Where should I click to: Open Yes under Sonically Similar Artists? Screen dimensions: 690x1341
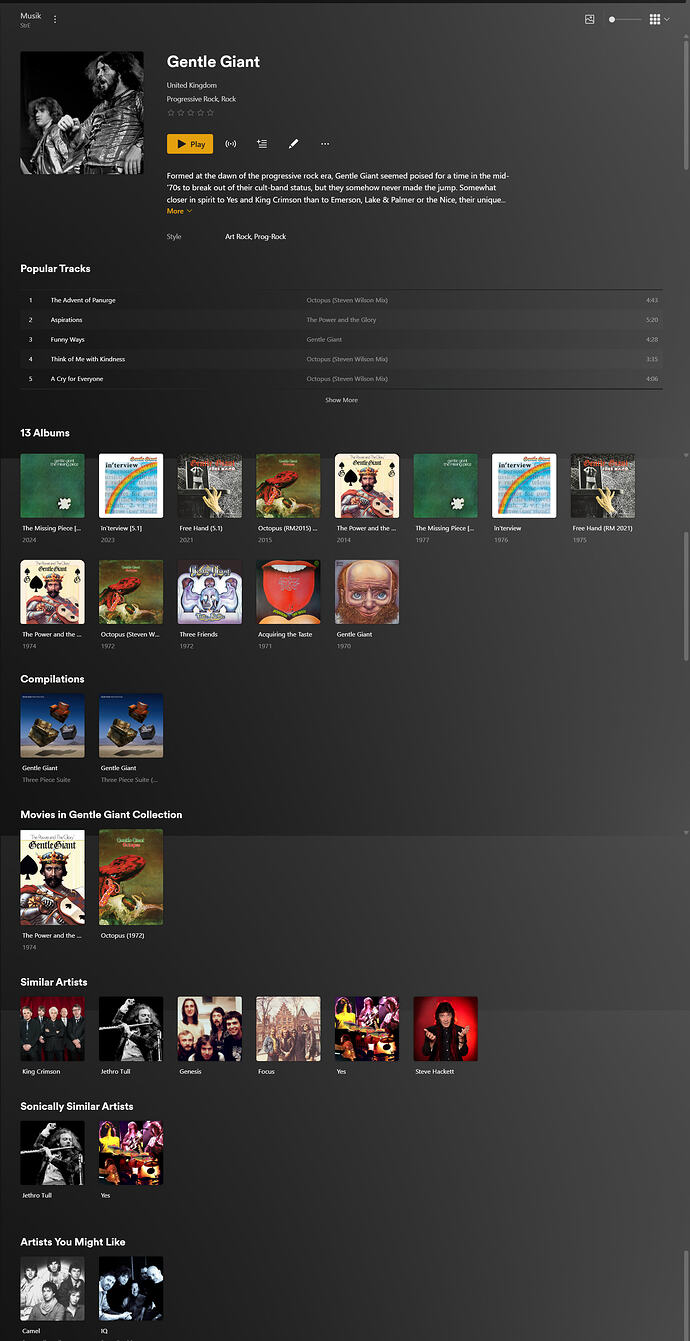[131, 1153]
